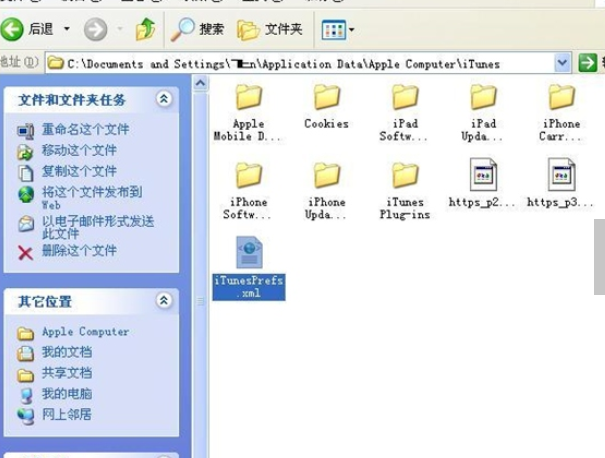
Task: Click the green Back arrow button
Action: [x=12, y=29]
